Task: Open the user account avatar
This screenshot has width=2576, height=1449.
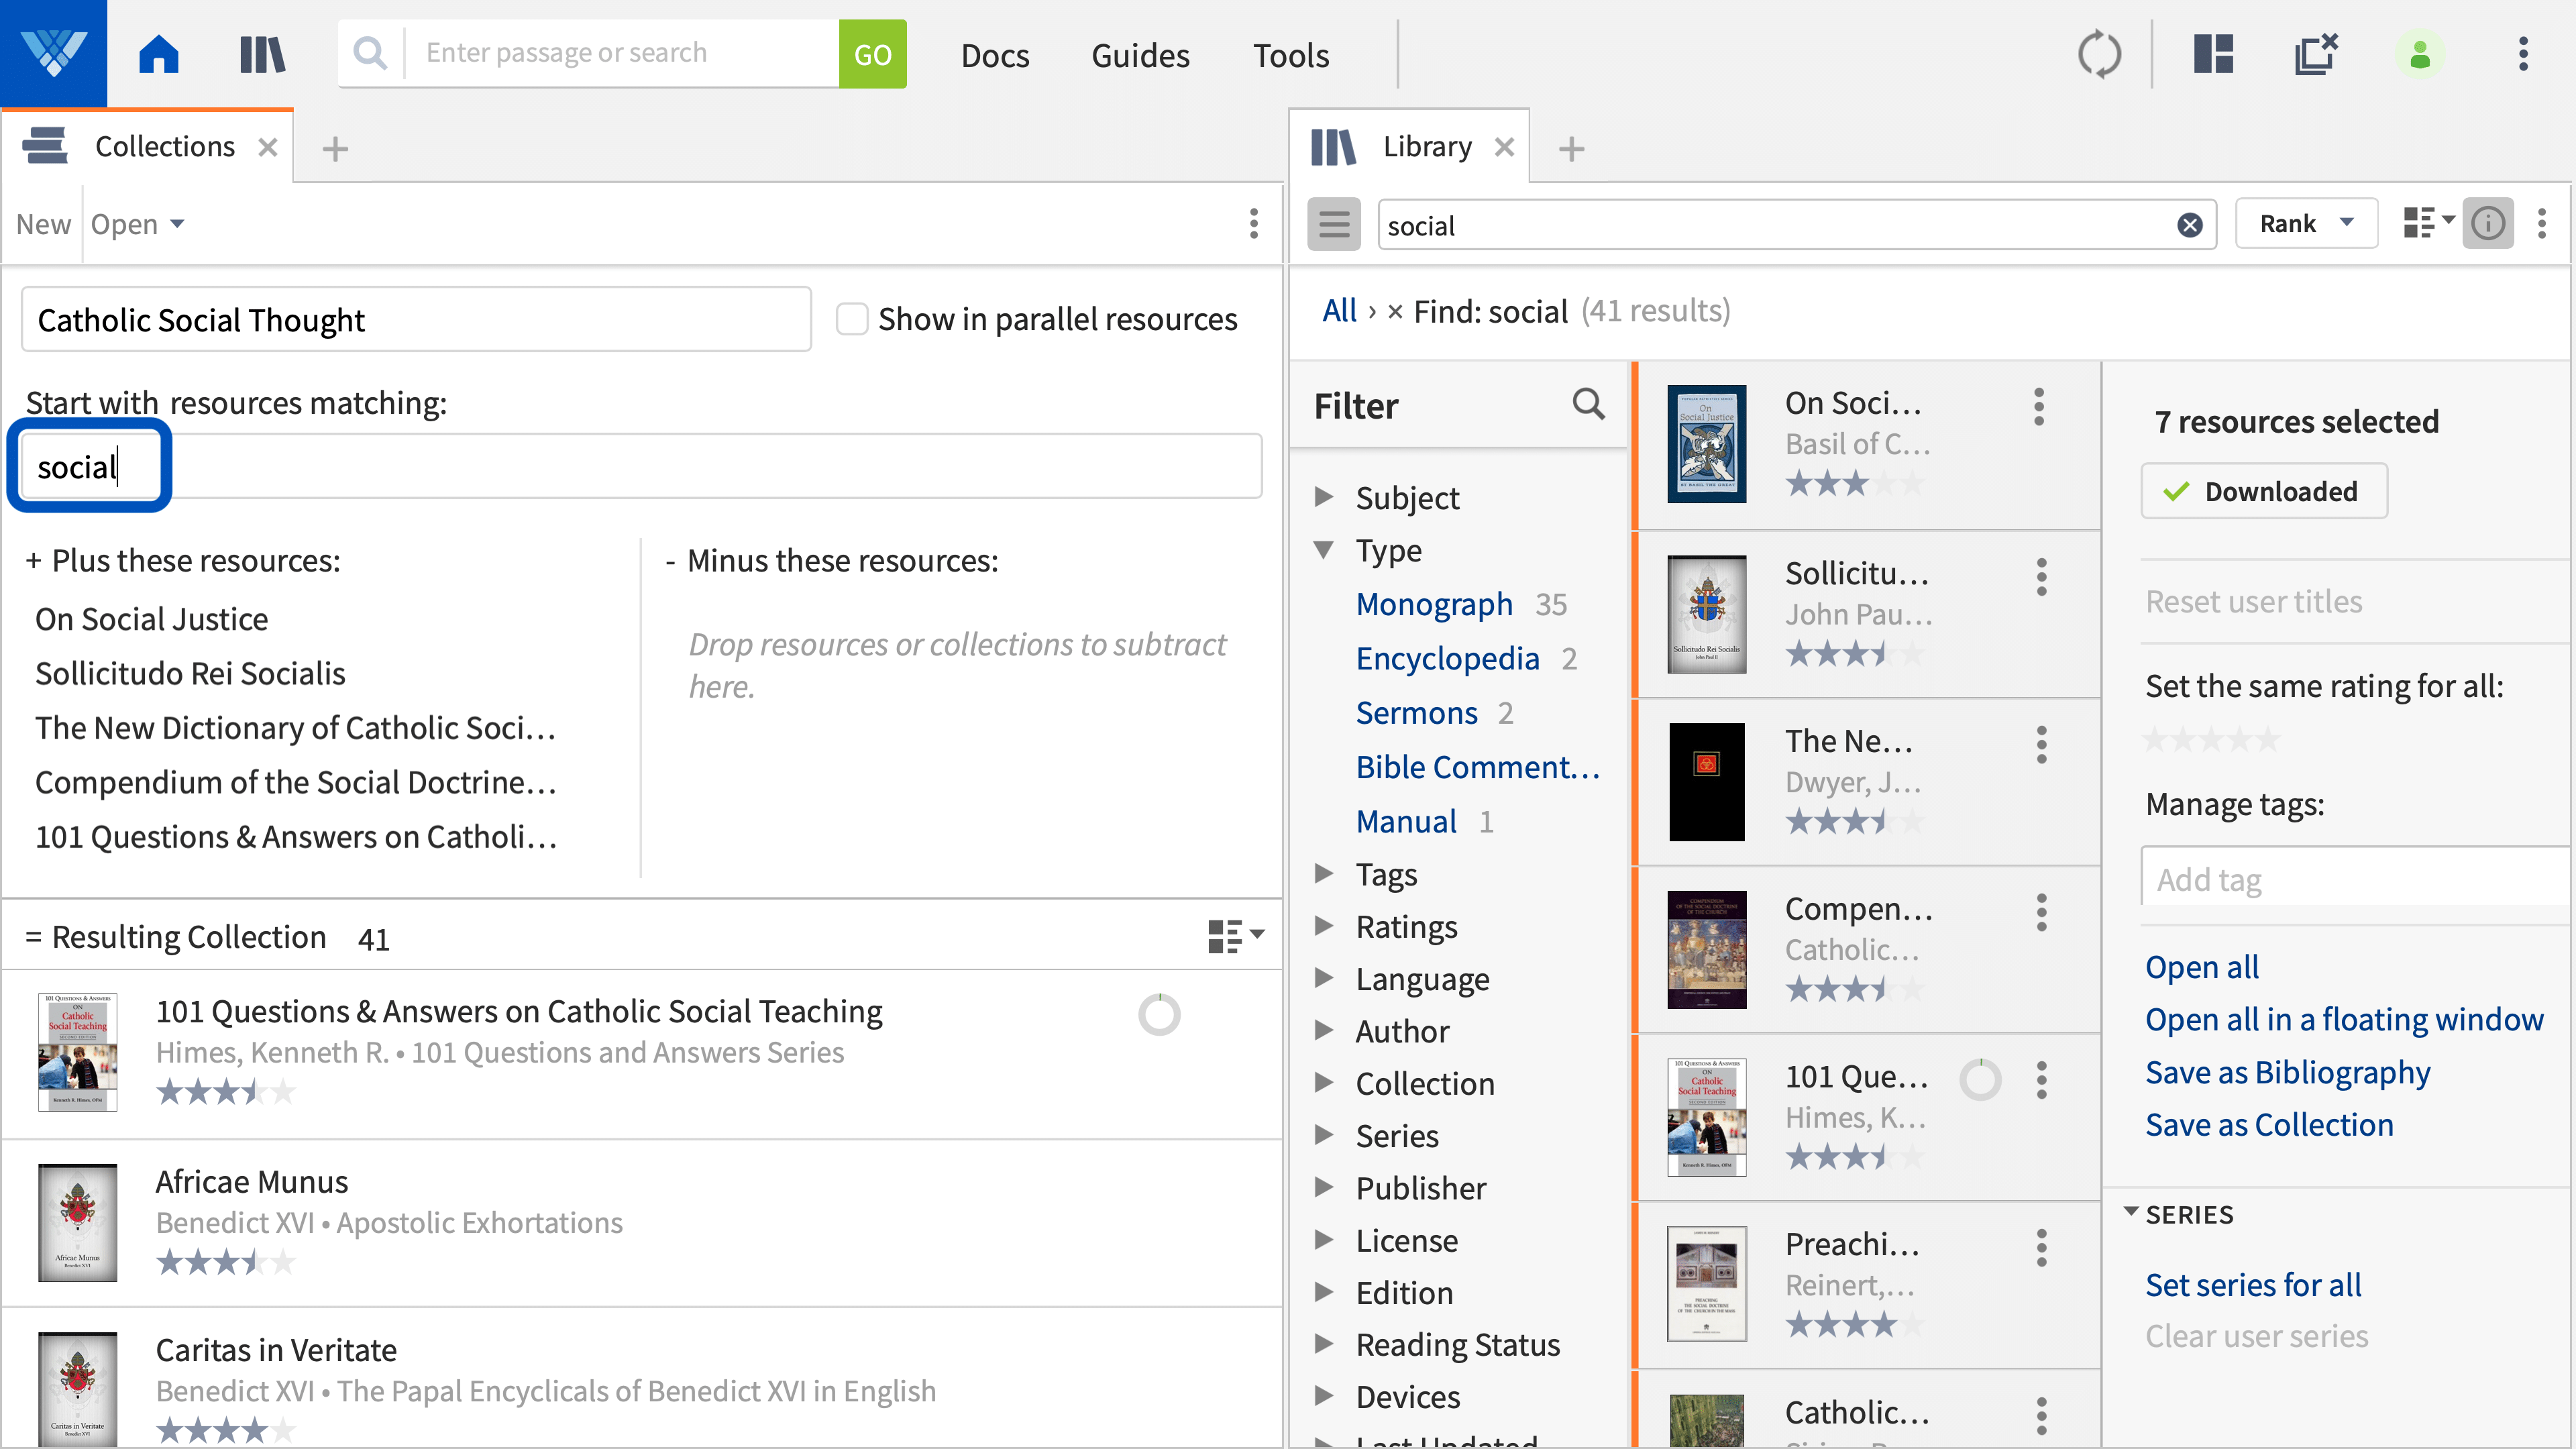Action: tap(2420, 54)
